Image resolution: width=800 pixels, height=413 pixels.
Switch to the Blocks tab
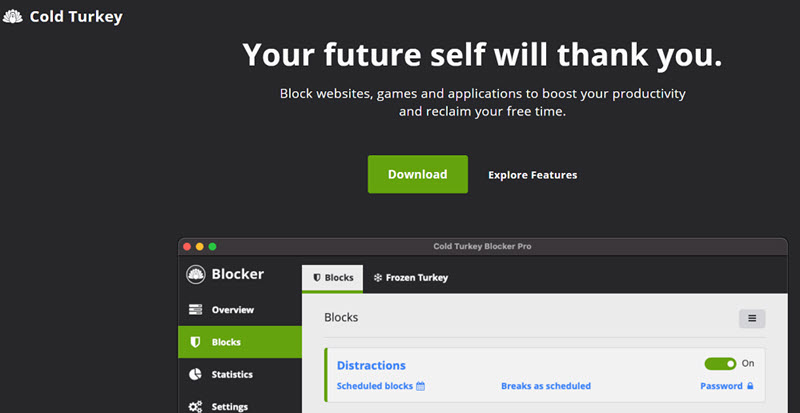[333, 278]
